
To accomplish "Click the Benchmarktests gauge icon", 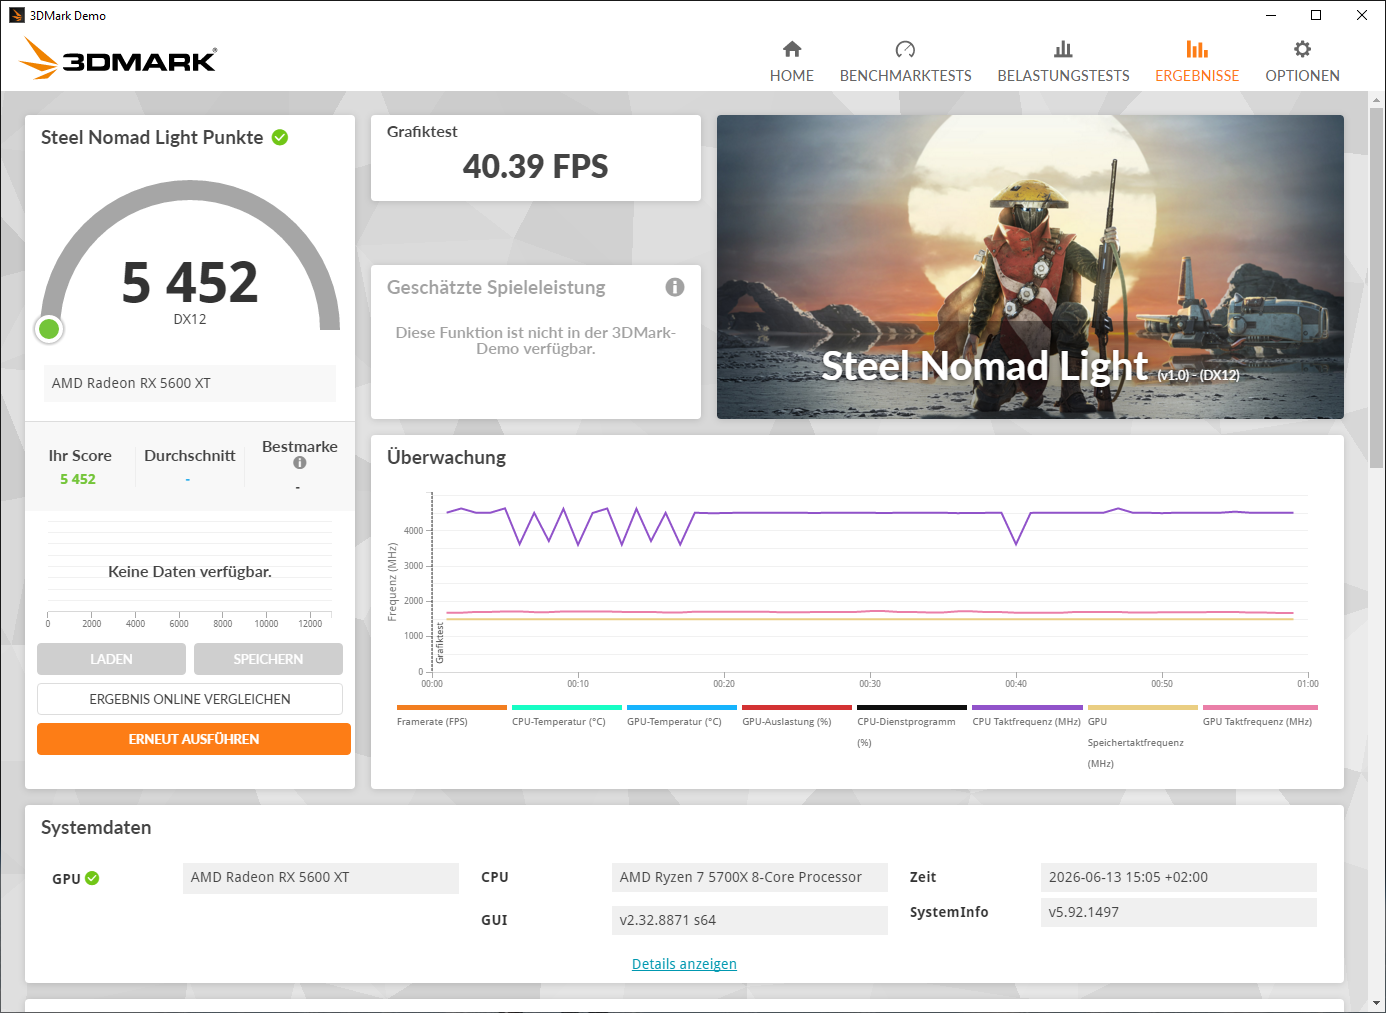I will (905, 49).
